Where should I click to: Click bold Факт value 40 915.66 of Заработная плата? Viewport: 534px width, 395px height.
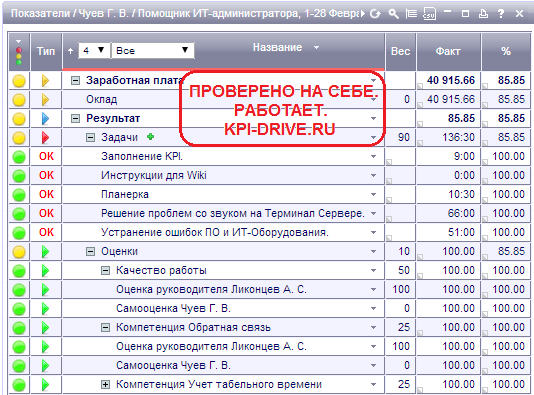(451, 80)
